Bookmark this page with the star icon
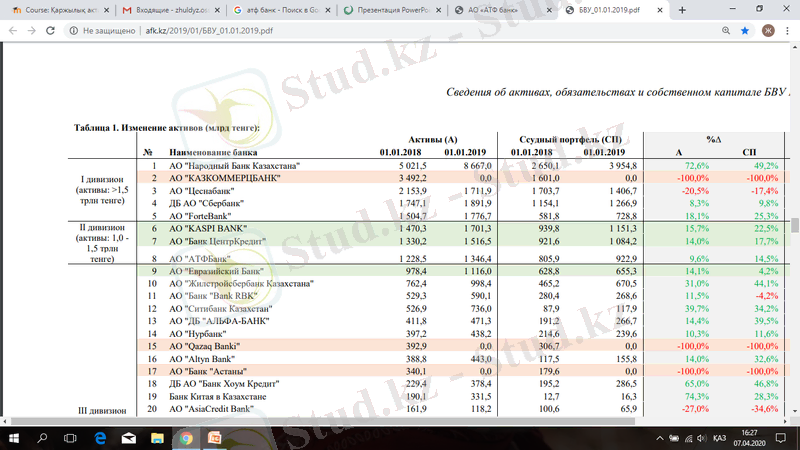Viewport: 800px width, 450px height. [744, 31]
